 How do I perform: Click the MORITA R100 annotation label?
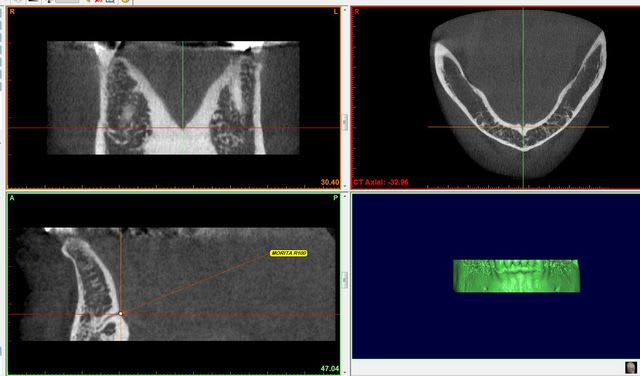coord(289,253)
